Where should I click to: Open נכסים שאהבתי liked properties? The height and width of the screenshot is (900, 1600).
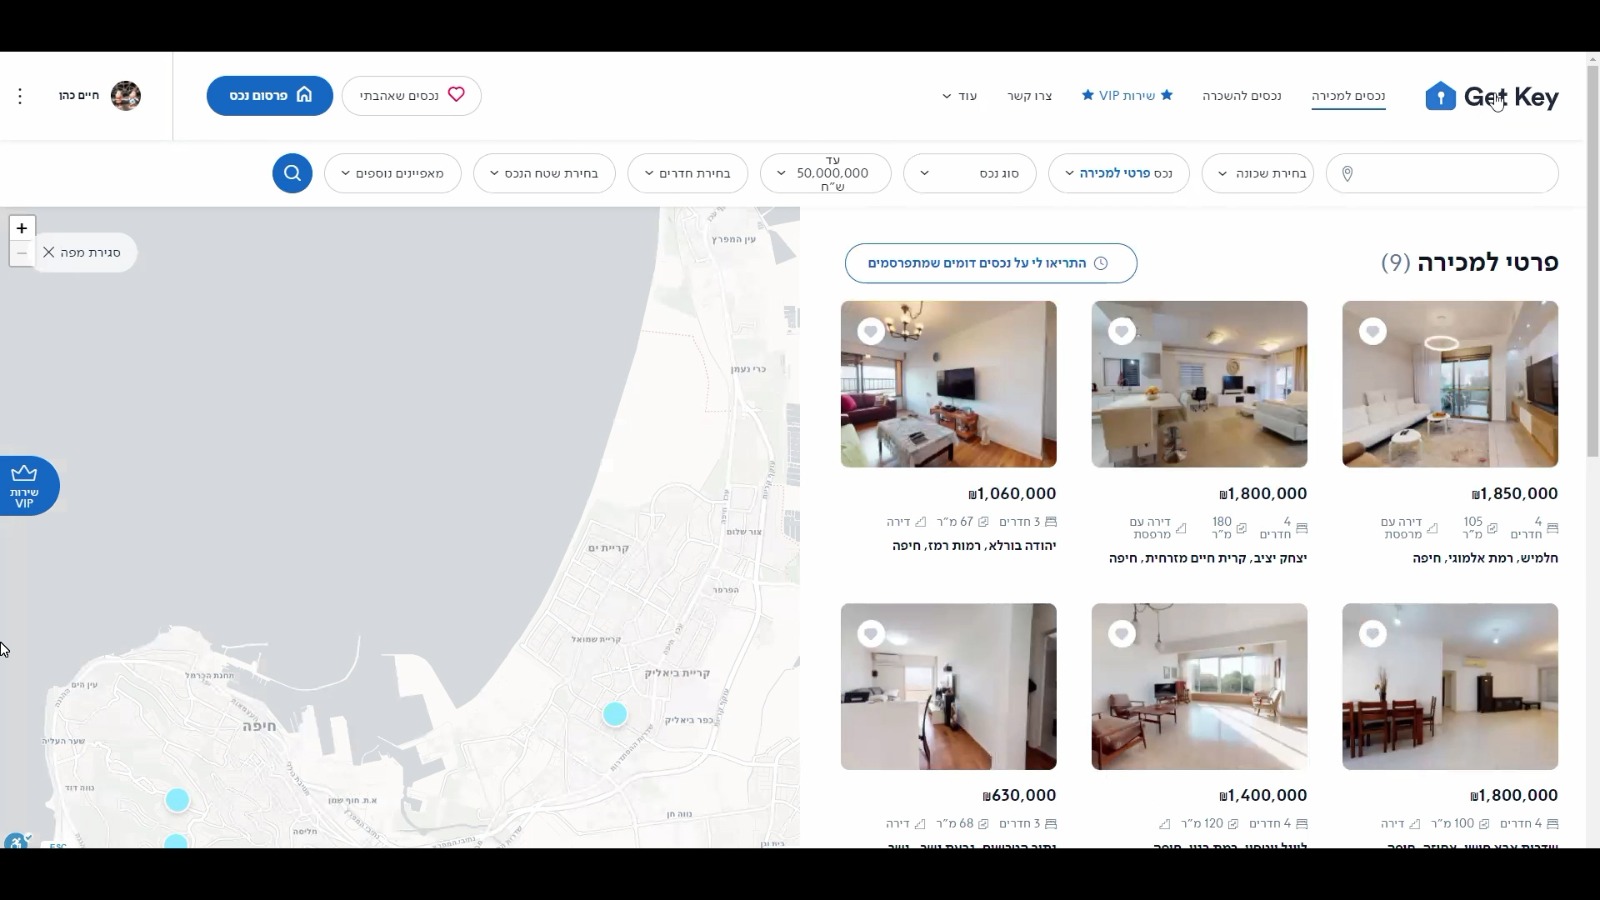[x=412, y=96]
